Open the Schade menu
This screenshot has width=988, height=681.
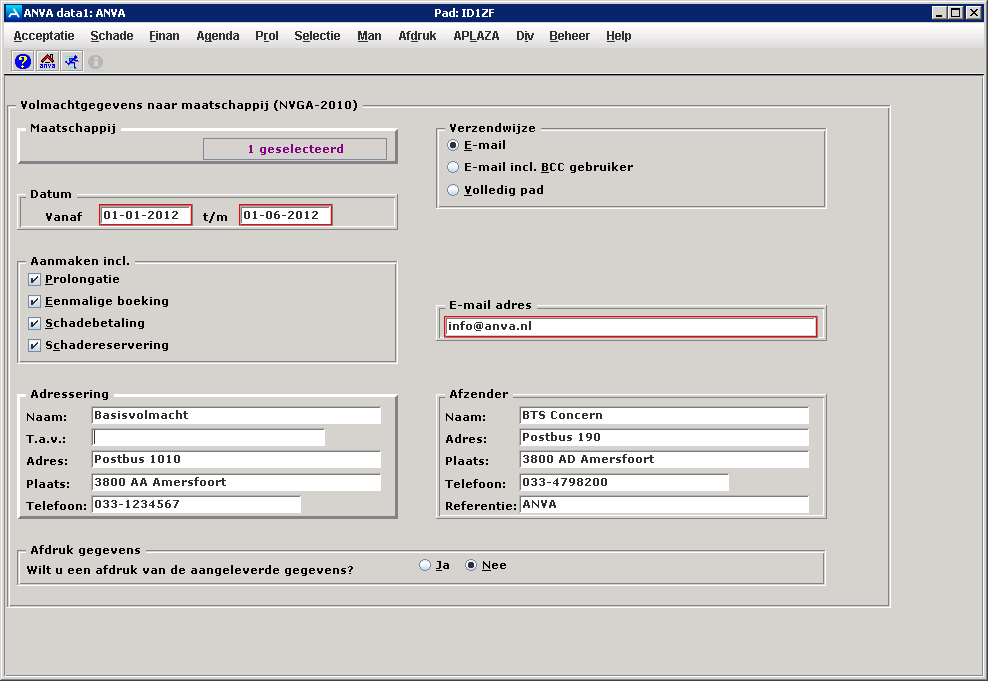(x=111, y=35)
